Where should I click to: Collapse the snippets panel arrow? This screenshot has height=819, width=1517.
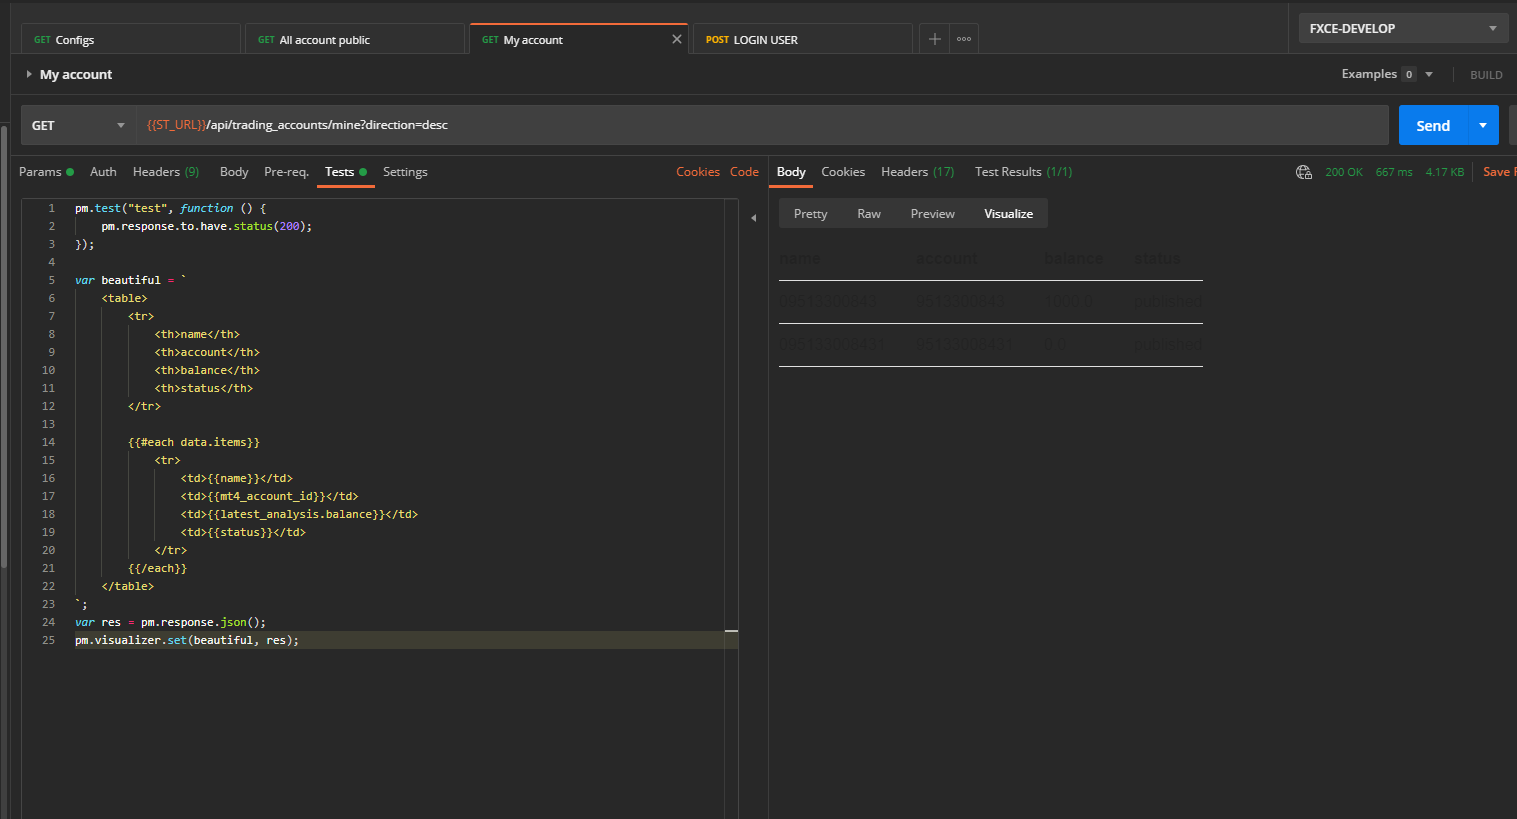tap(753, 217)
